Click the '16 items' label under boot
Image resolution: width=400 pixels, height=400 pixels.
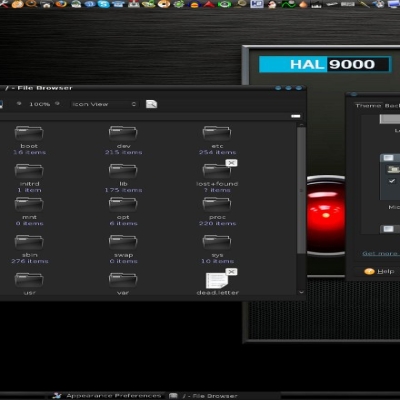tap(29, 152)
